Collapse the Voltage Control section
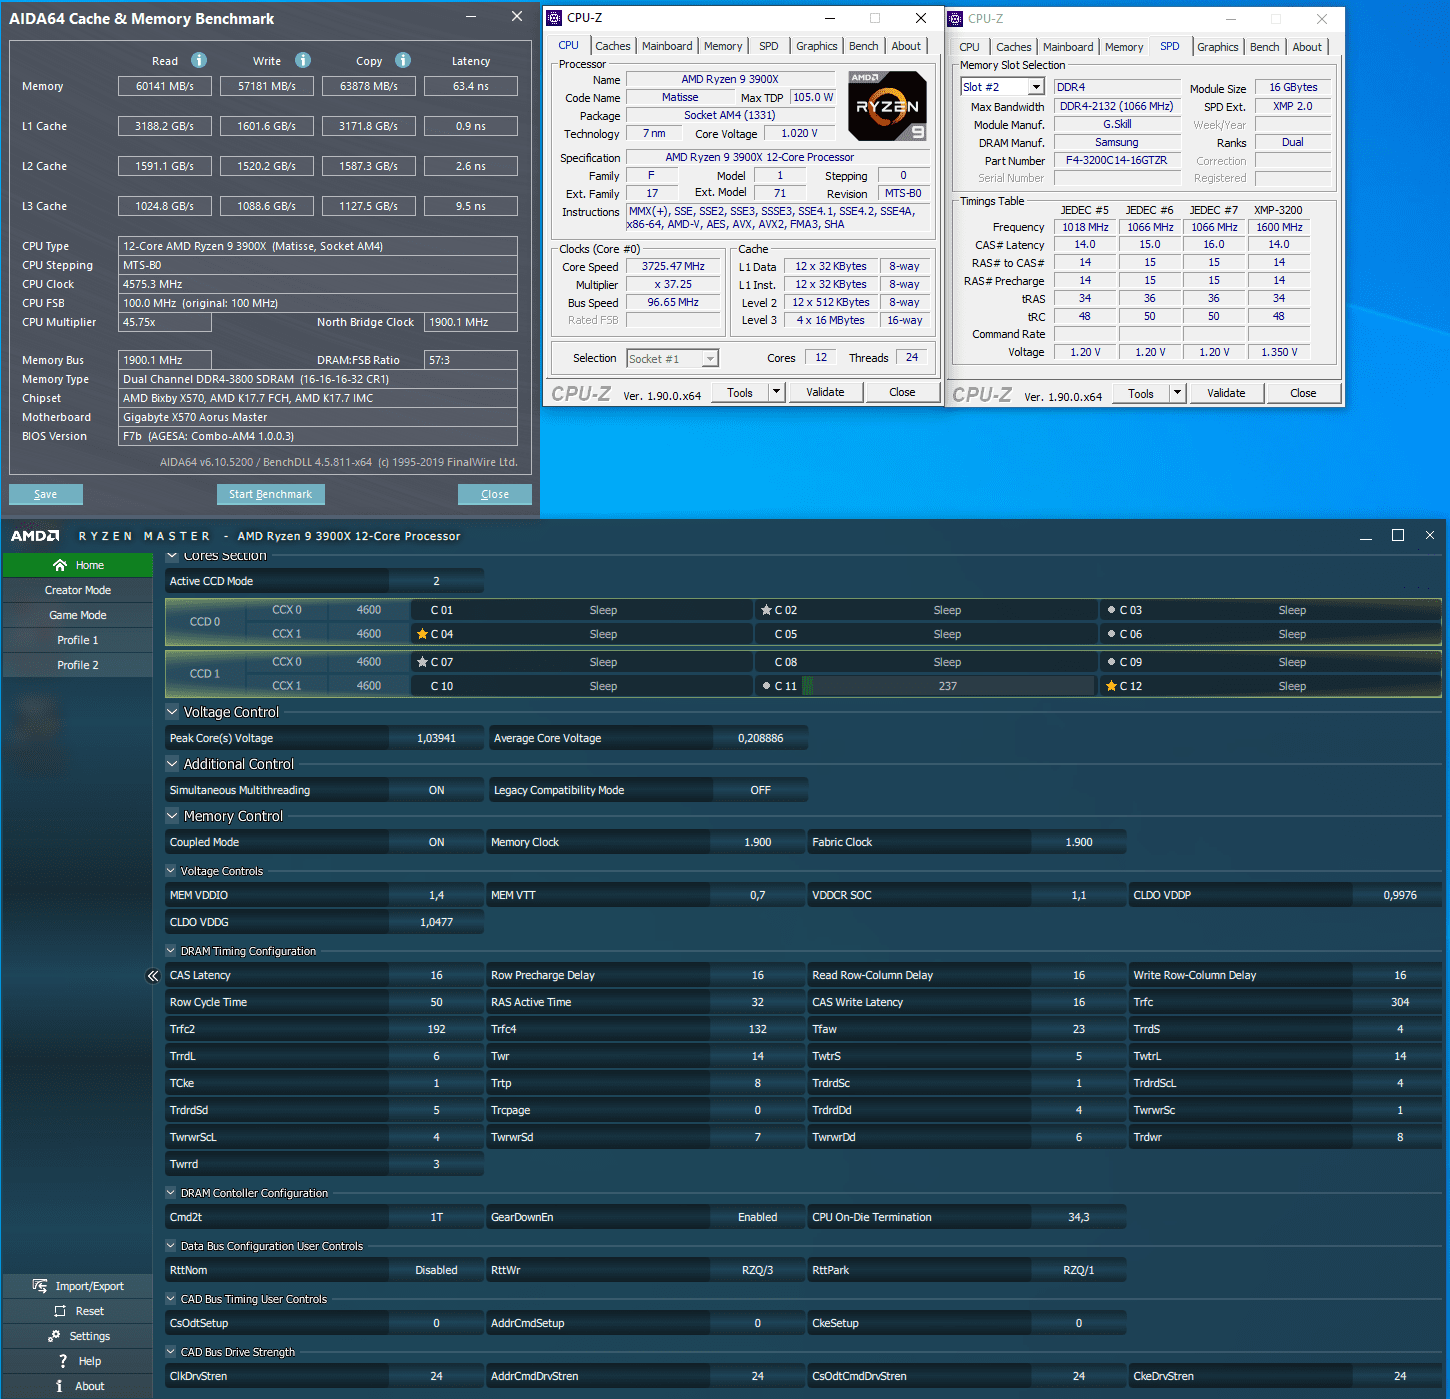Image resolution: width=1450 pixels, height=1399 pixels. point(172,712)
